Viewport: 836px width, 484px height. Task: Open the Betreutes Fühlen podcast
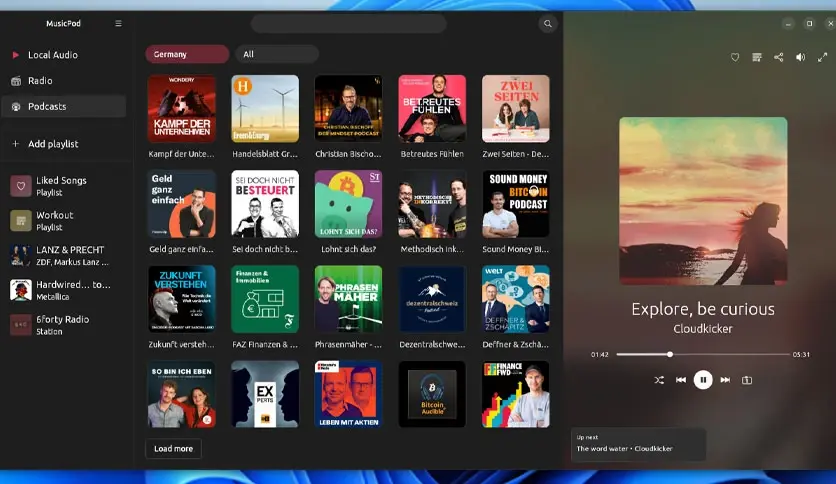pyautogui.click(x=432, y=109)
